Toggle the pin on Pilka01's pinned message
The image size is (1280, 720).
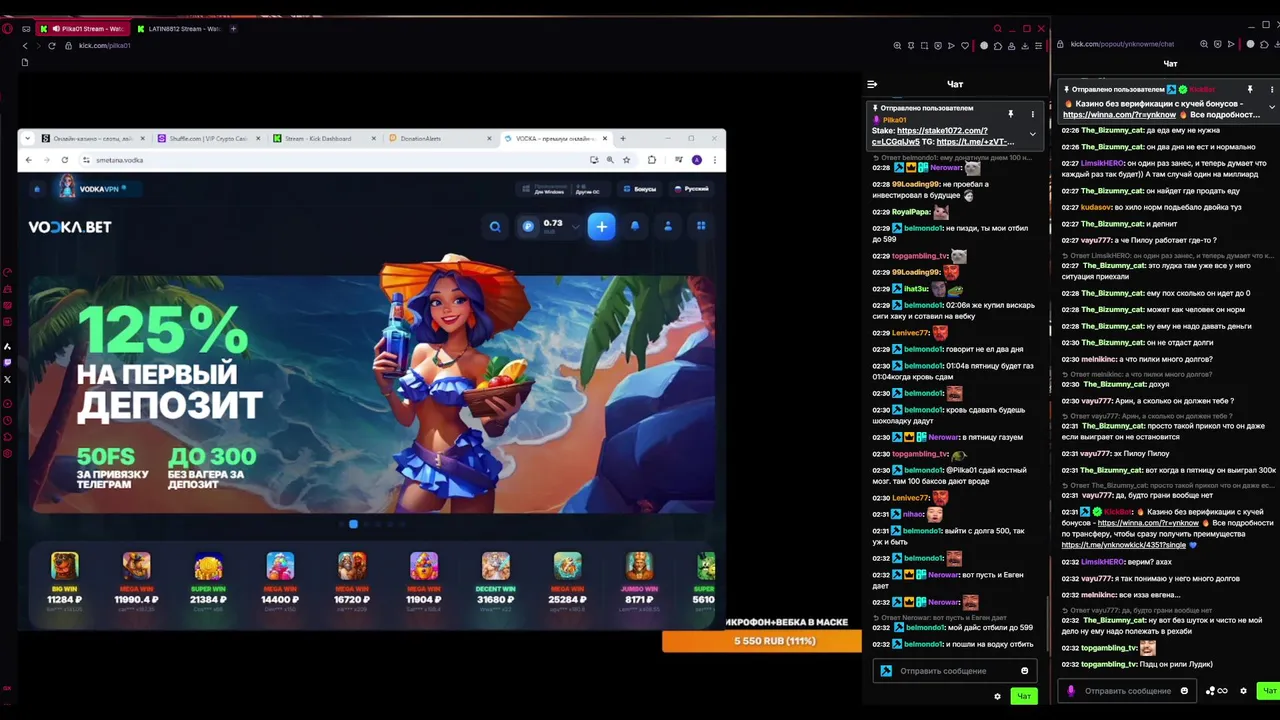pos(1010,114)
